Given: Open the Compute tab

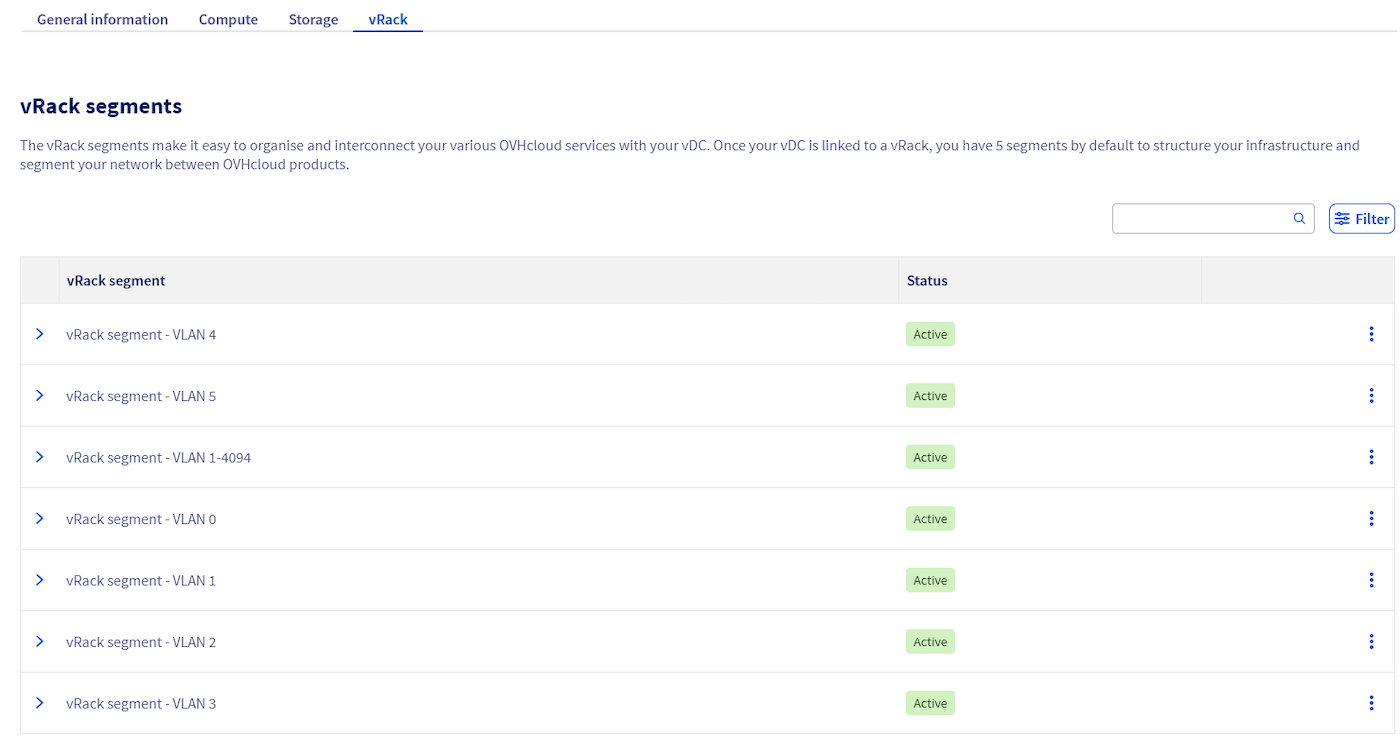Looking at the screenshot, I should pyautogui.click(x=228, y=19).
